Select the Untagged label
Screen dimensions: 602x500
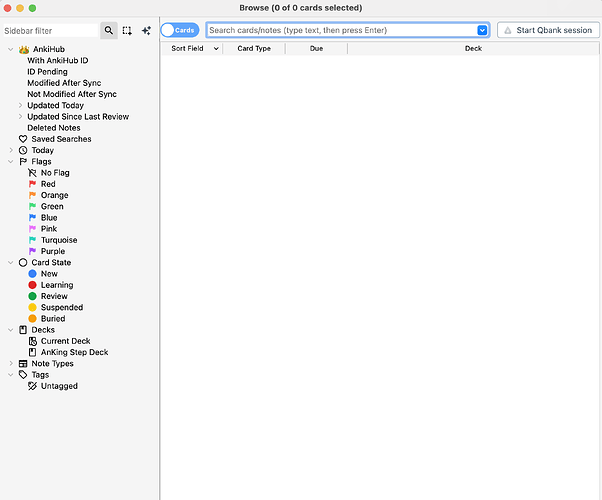coord(59,386)
